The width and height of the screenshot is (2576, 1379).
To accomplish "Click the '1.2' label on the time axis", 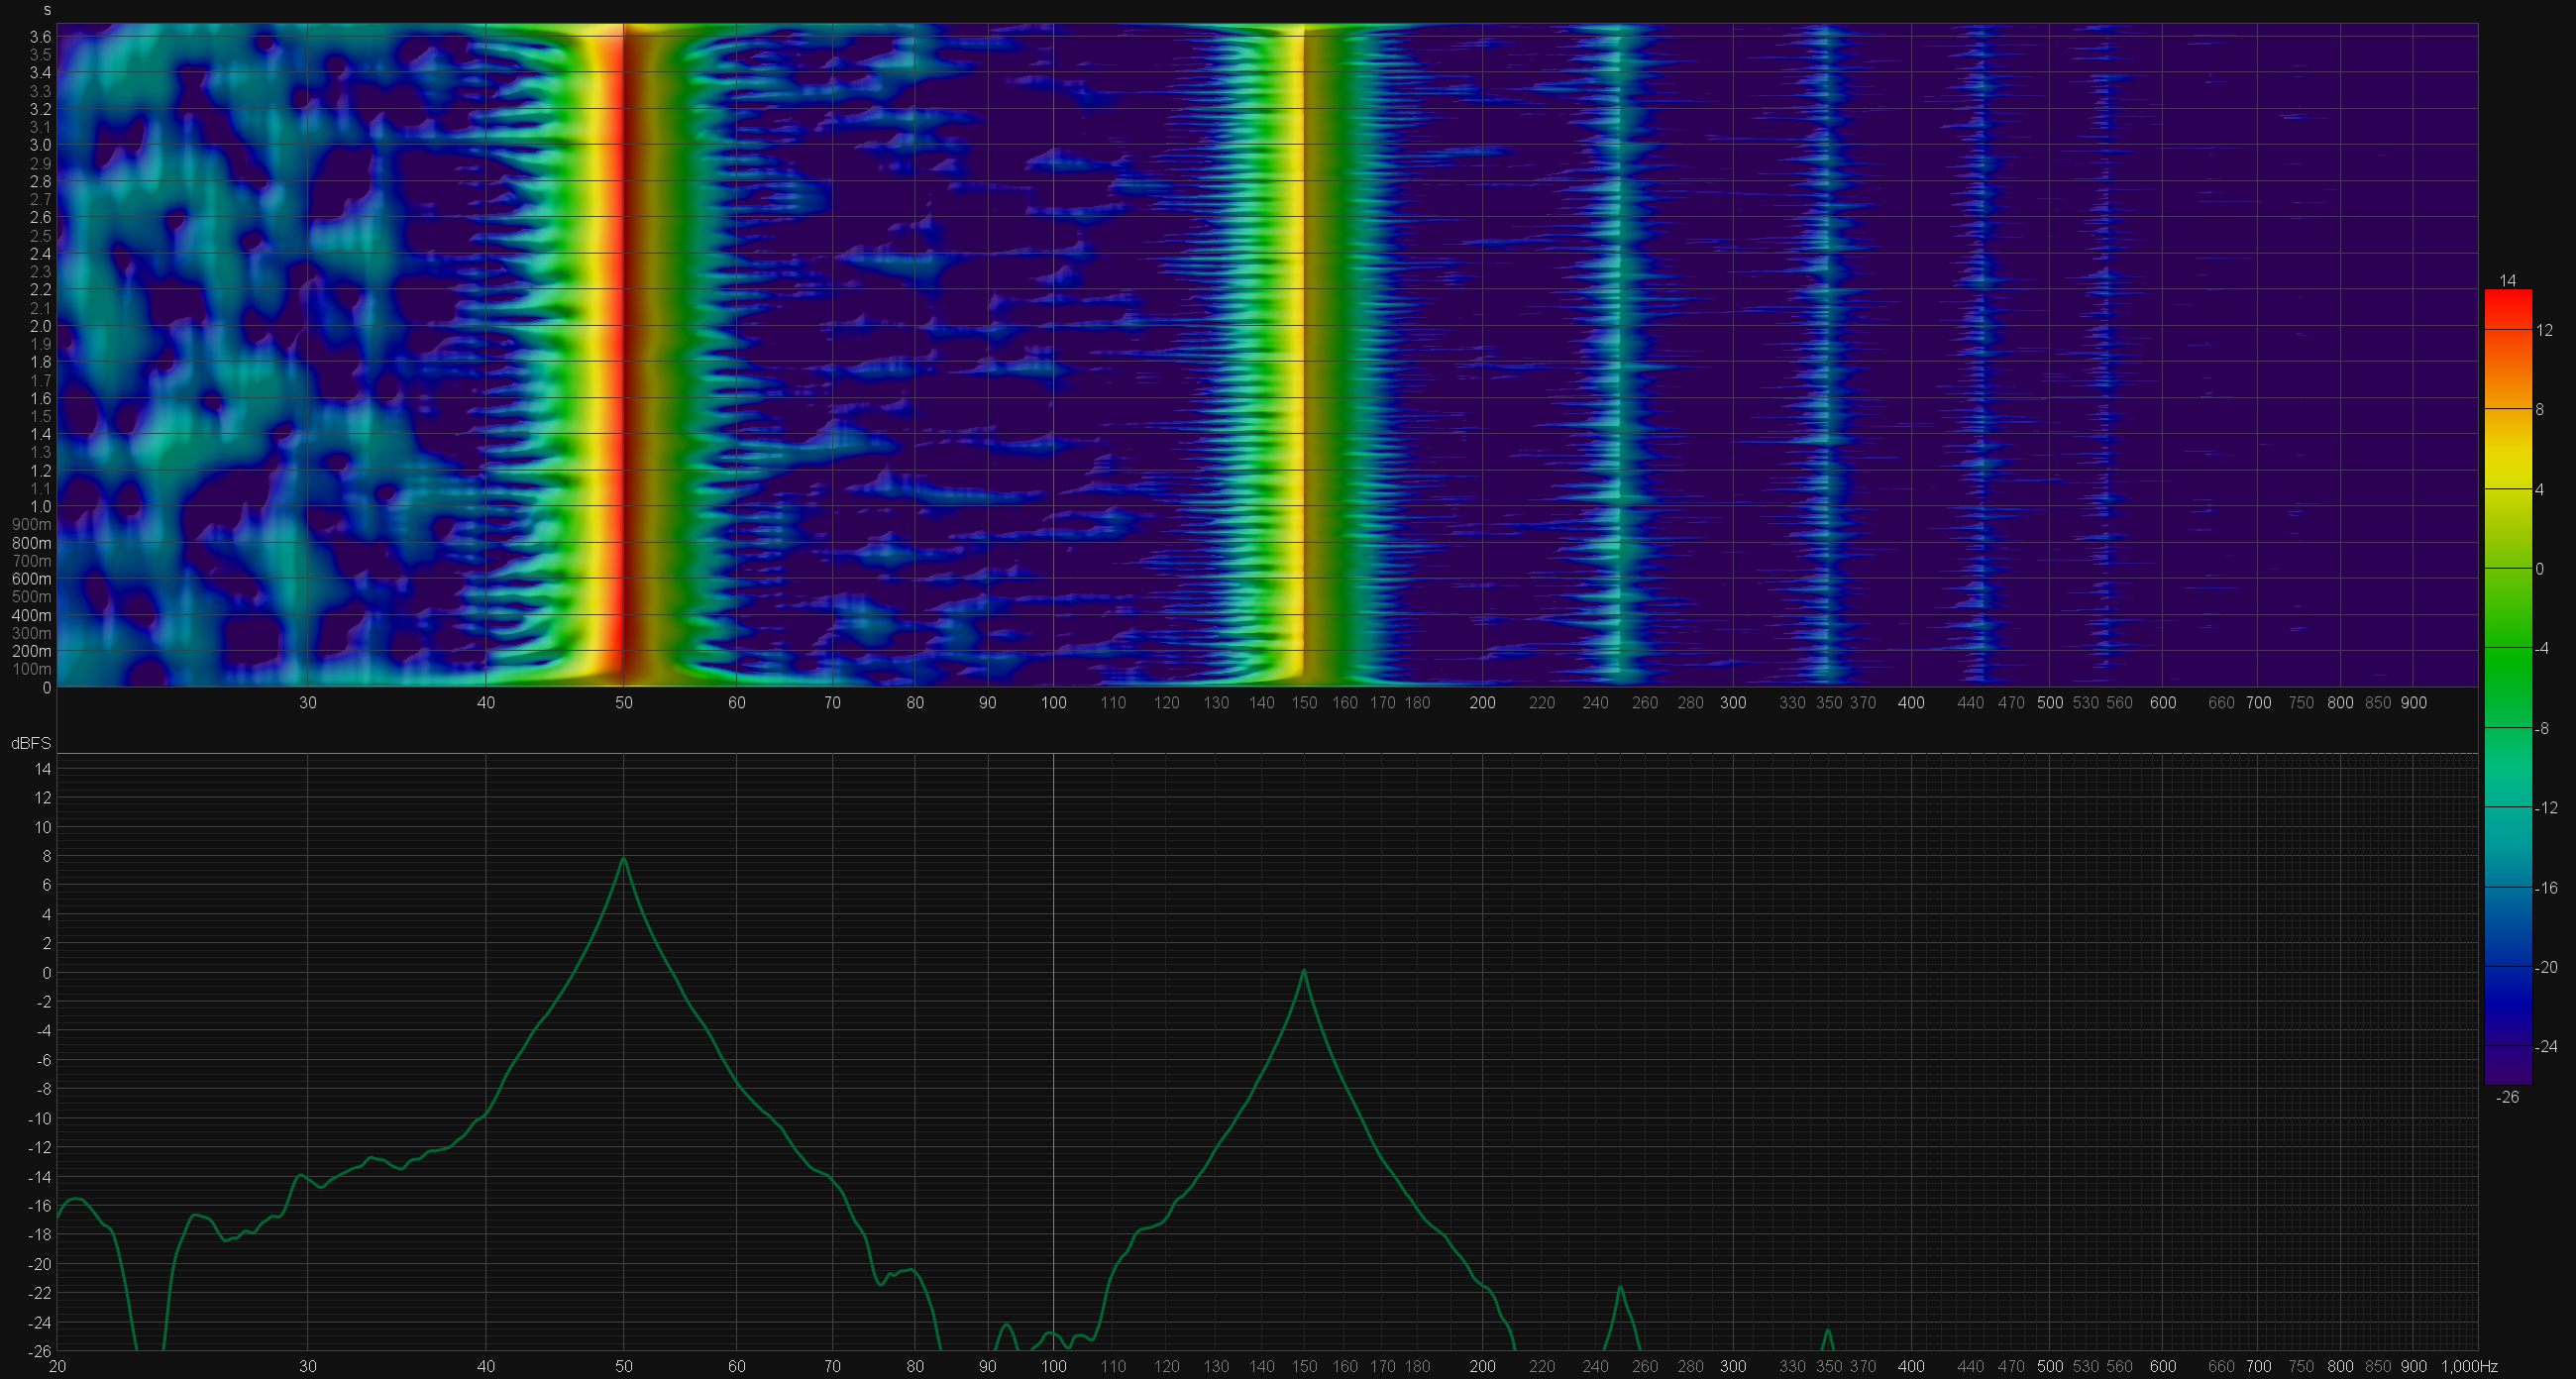I will pyautogui.click(x=40, y=470).
